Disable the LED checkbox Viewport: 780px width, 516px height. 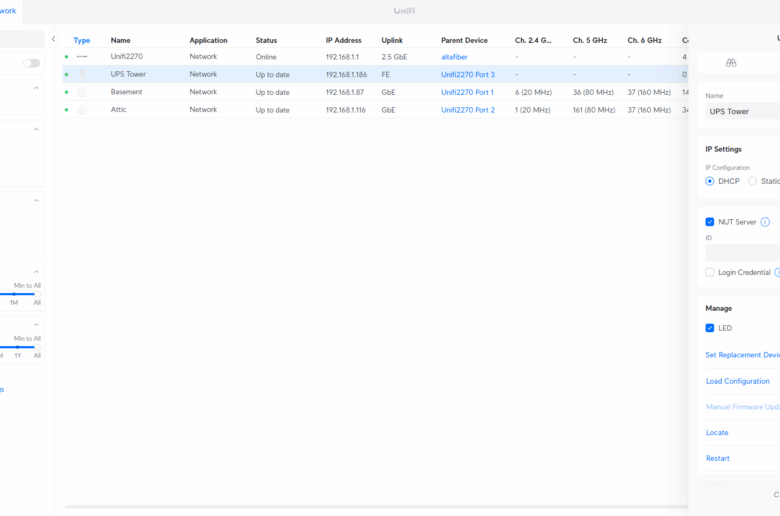[710, 328]
